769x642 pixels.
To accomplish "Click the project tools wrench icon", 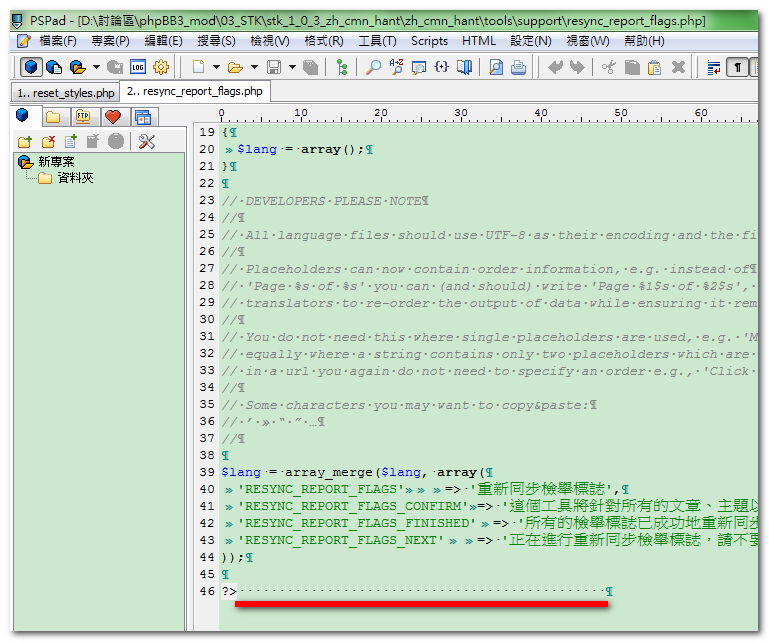I will pos(147,141).
